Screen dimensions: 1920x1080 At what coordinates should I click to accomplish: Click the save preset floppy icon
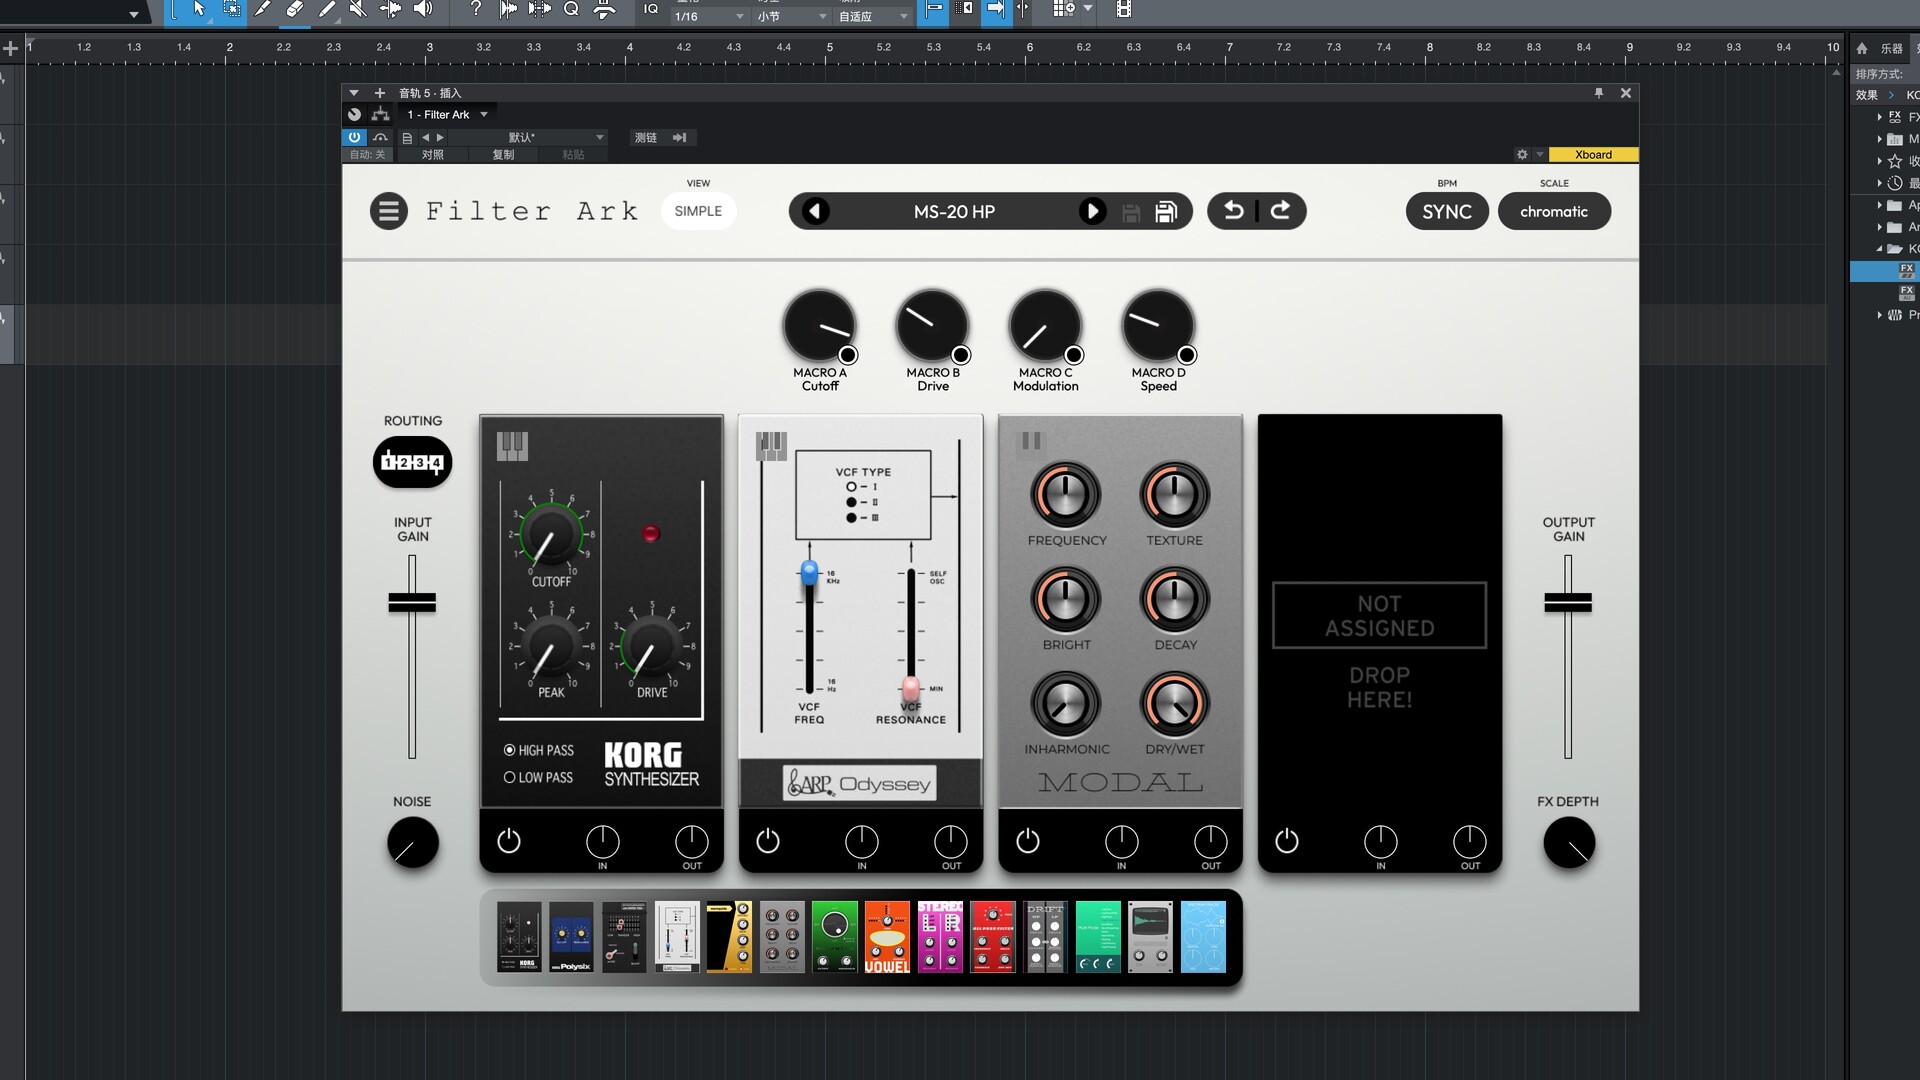[1166, 212]
